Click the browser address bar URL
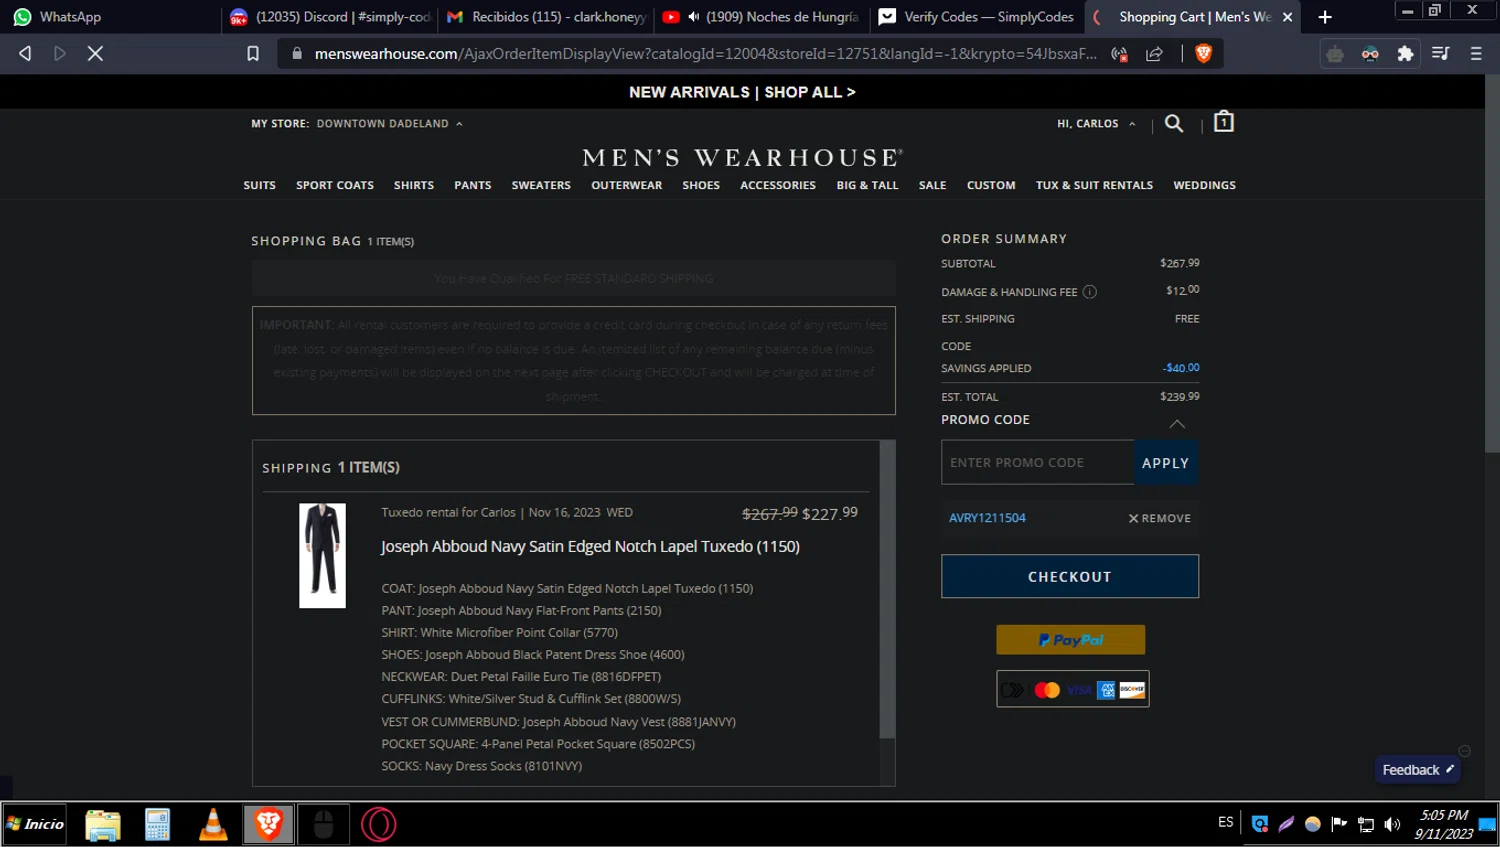1500x847 pixels. click(705, 54)
